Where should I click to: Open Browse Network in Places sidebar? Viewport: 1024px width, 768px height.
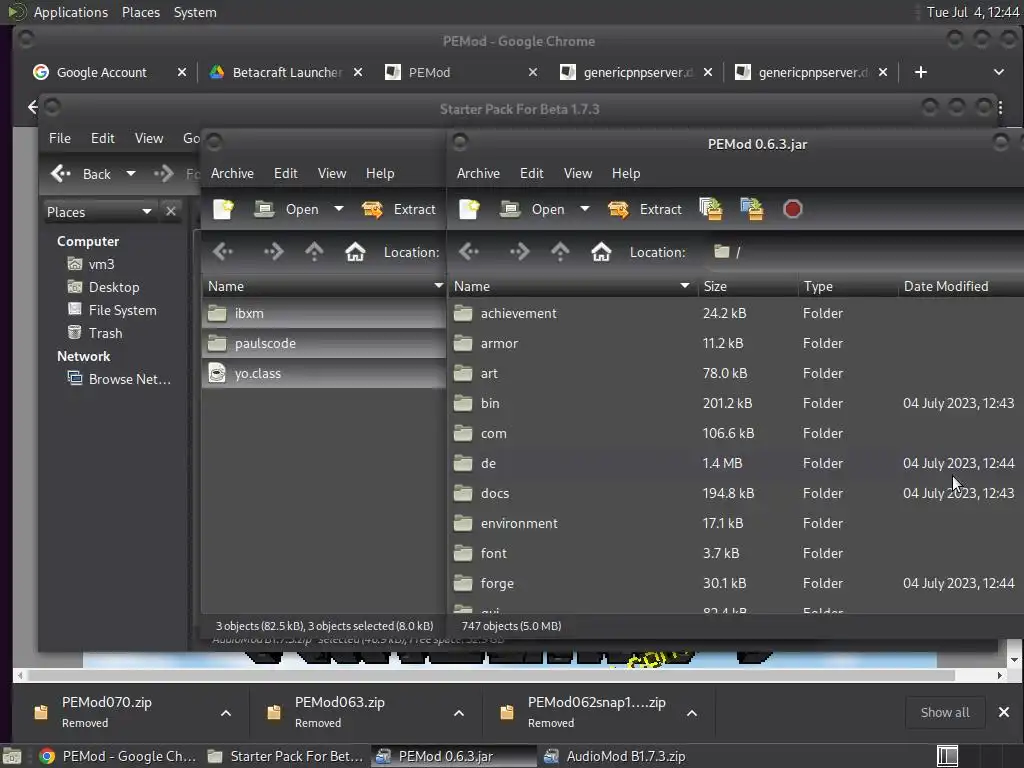coord(119,379)
